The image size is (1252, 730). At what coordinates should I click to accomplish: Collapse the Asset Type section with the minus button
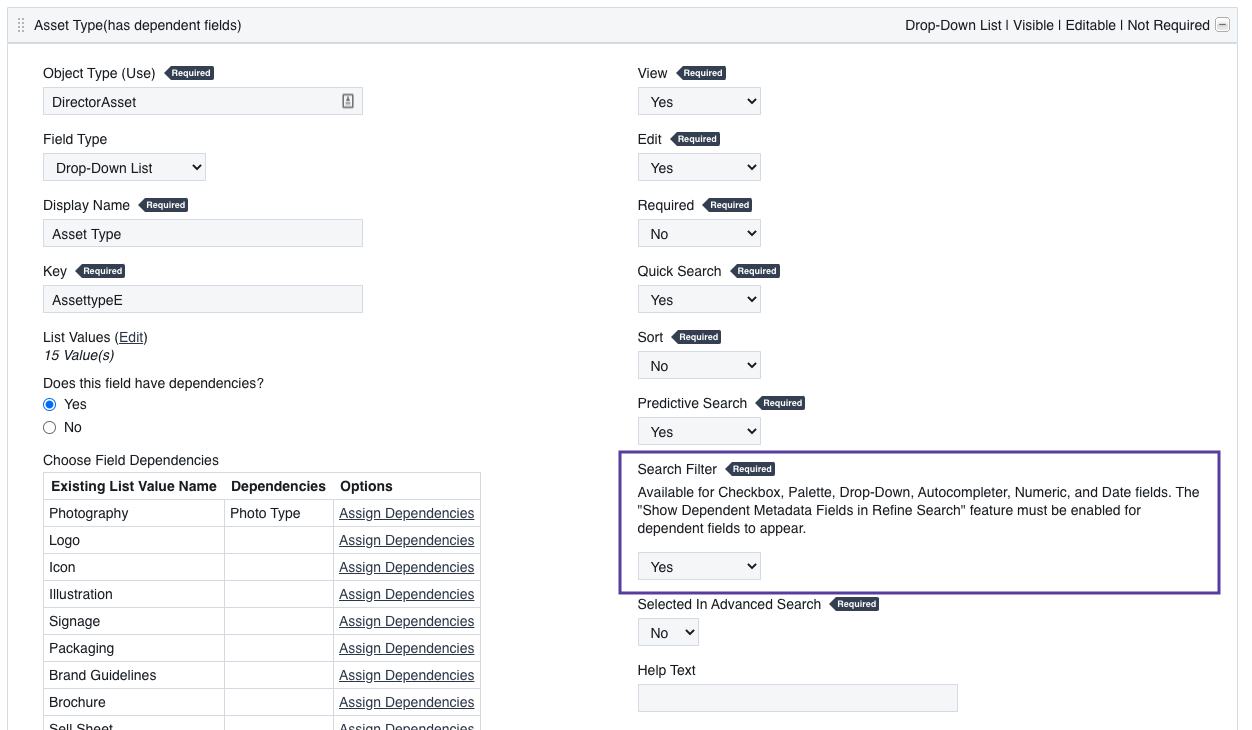tap(1222, 23)
